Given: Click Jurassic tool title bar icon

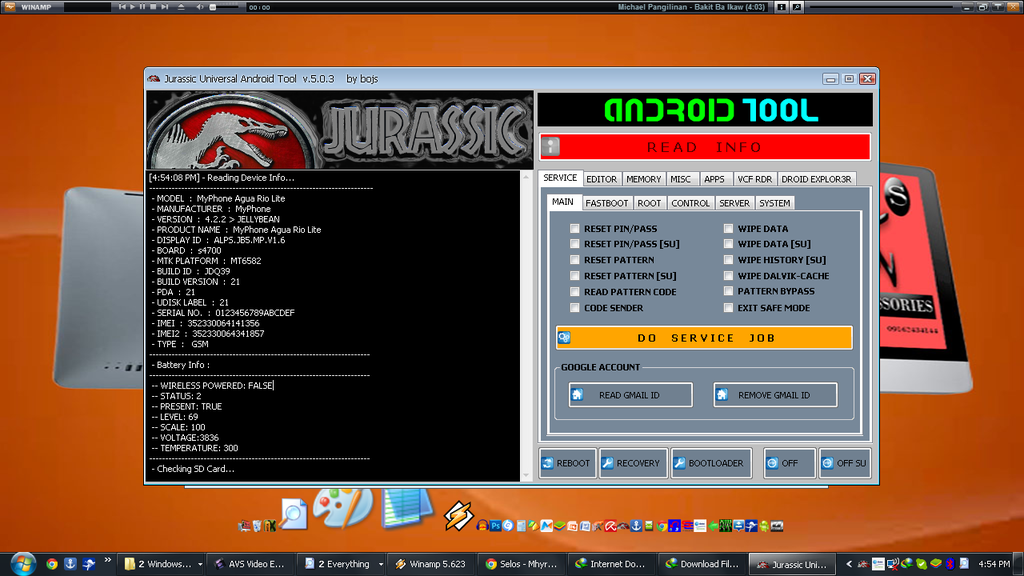Looking at the screenshot, I should click(x=154, y=78).
